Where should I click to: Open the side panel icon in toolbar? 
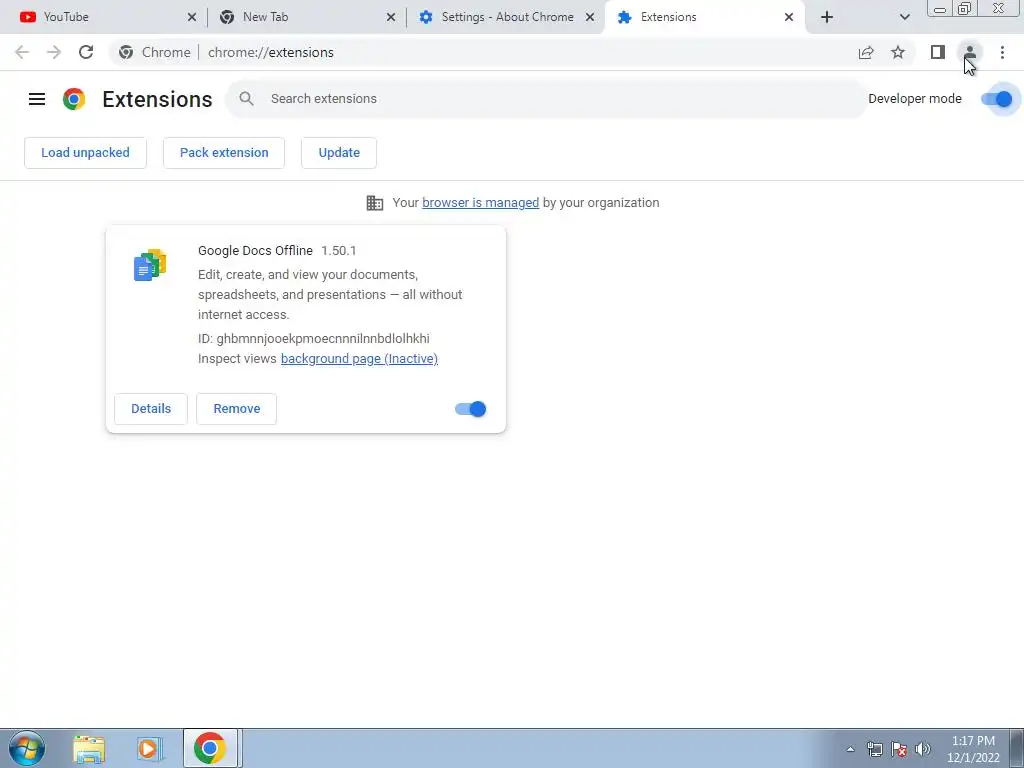pos(938,52)
